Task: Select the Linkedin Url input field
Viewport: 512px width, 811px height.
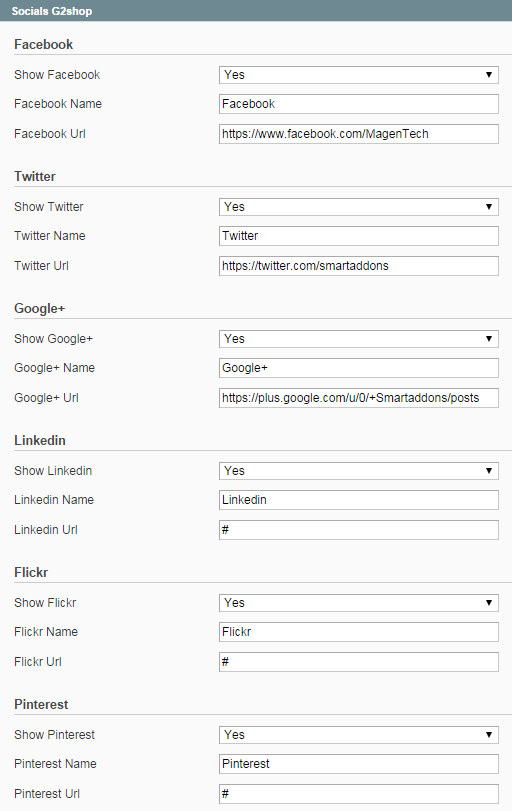Action: click(x=358, y=530)
